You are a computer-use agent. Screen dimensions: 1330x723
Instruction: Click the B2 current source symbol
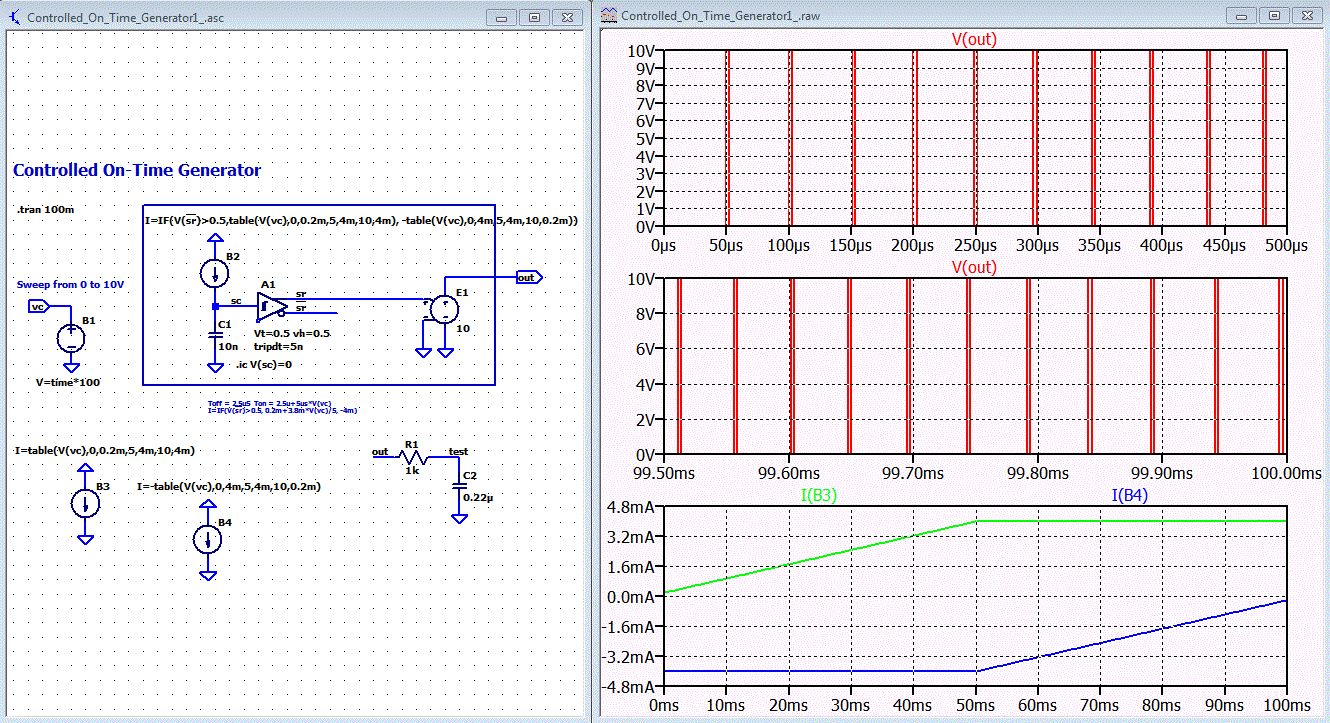(214, 273)
